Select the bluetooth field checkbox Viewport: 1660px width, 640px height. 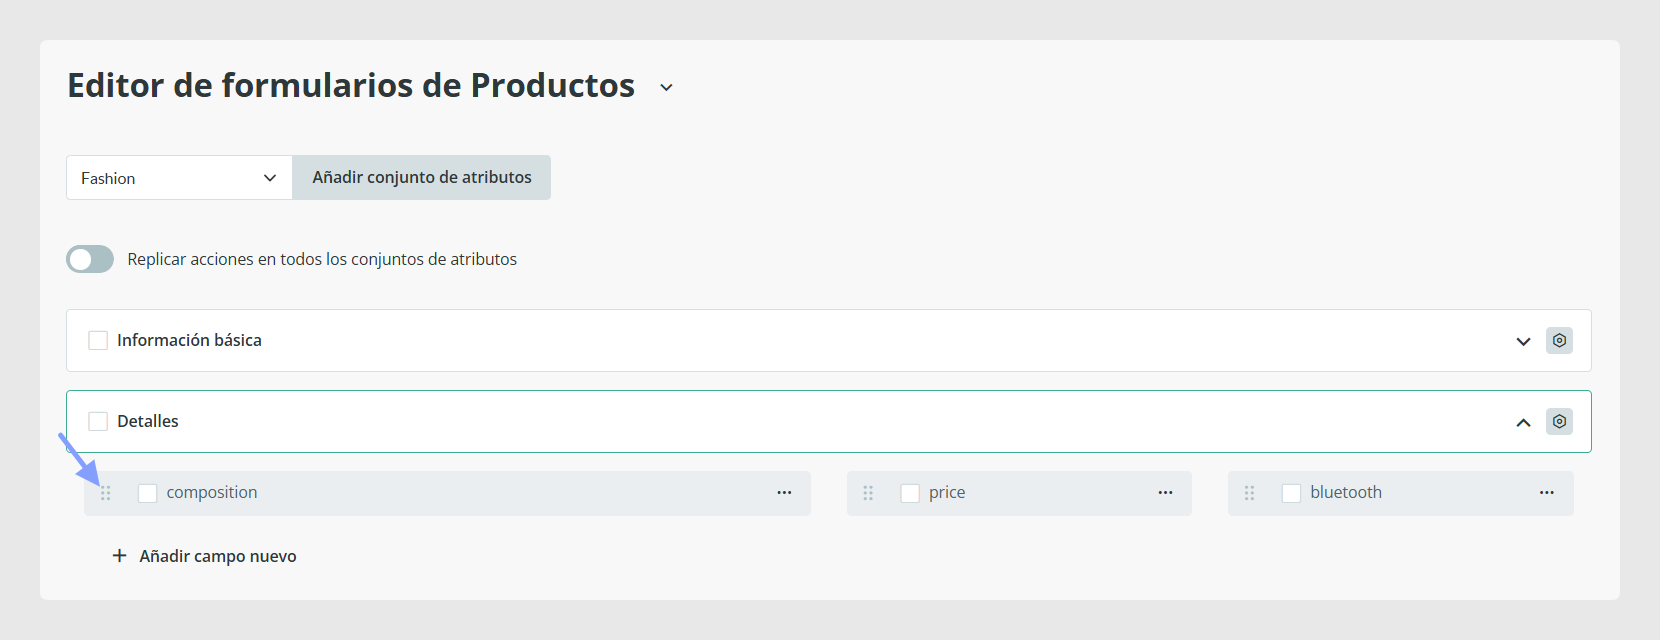[1291, 493]
